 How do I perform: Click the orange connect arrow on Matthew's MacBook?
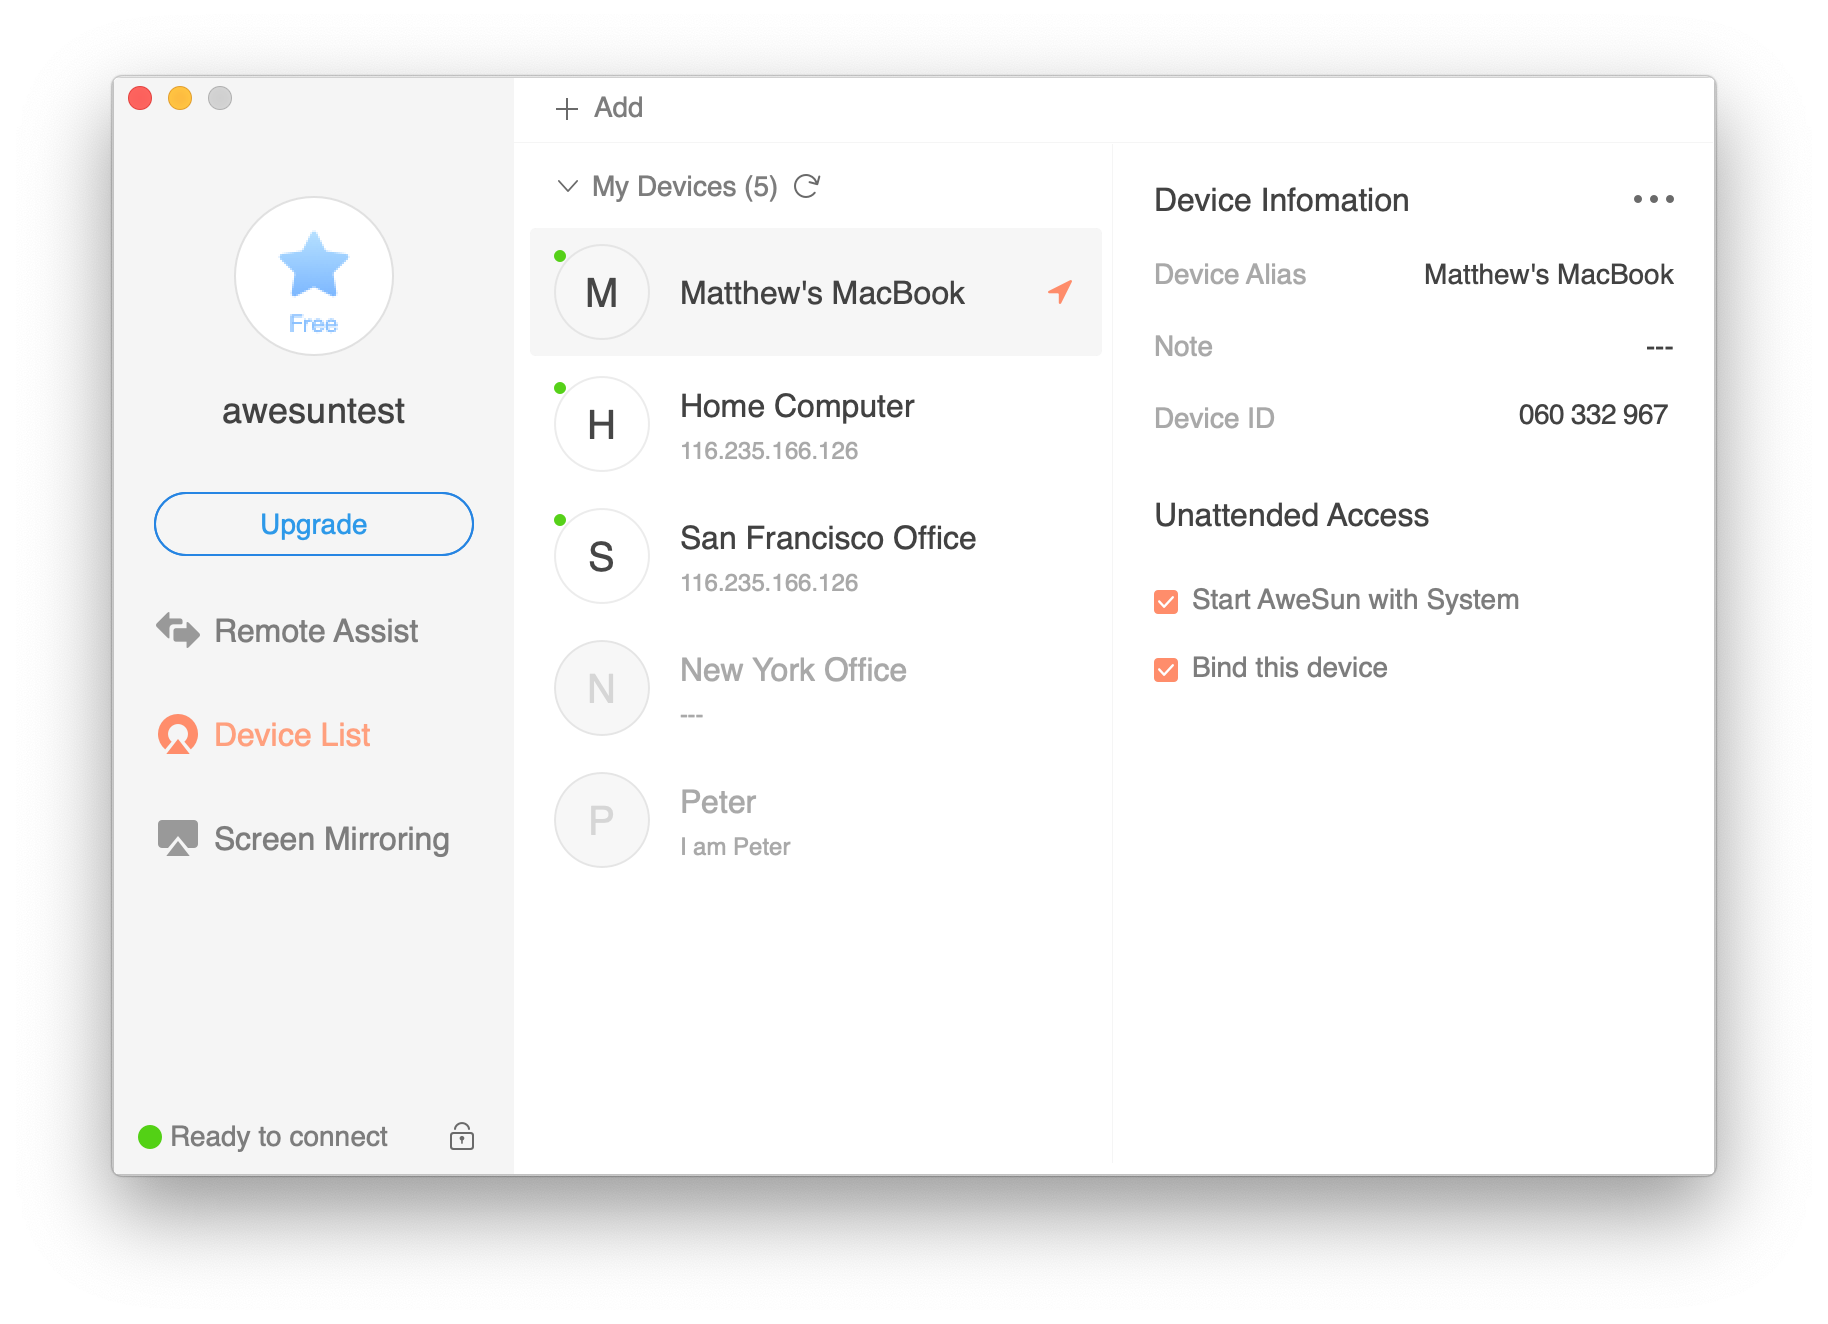[1060, 292]
